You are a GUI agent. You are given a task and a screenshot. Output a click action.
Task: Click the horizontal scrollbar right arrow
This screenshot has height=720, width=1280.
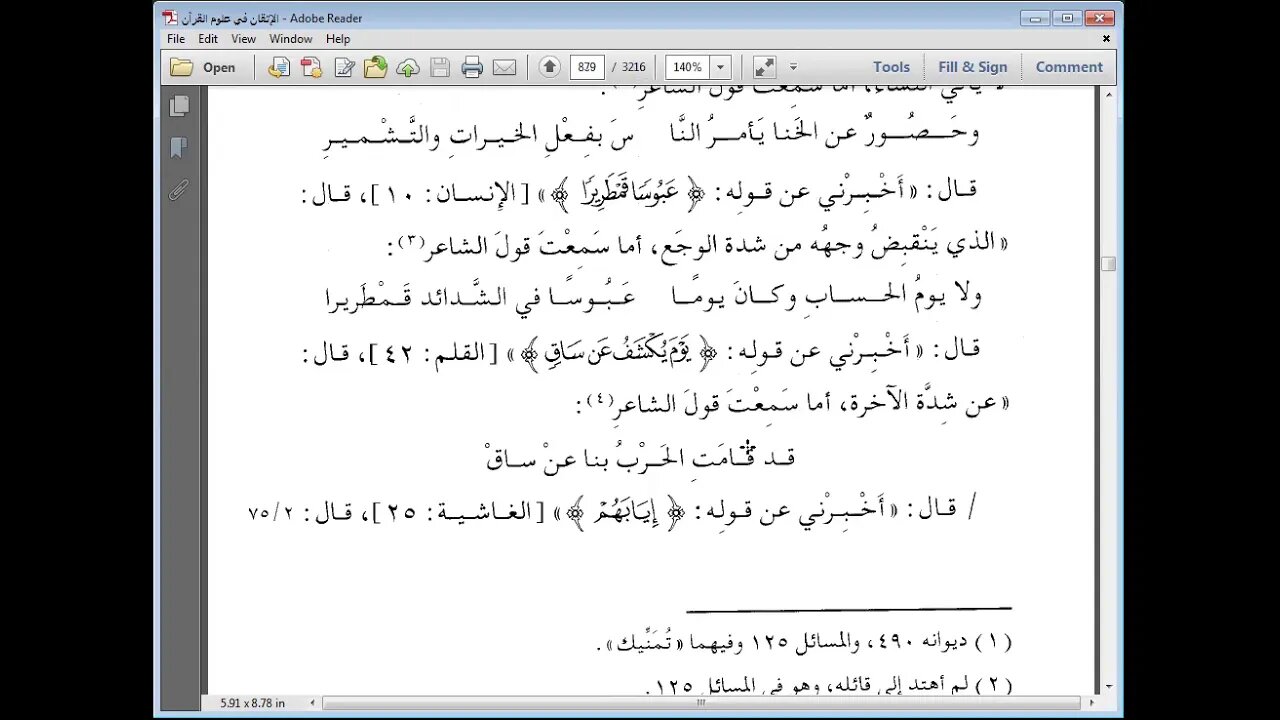(x=1090, y=703)
